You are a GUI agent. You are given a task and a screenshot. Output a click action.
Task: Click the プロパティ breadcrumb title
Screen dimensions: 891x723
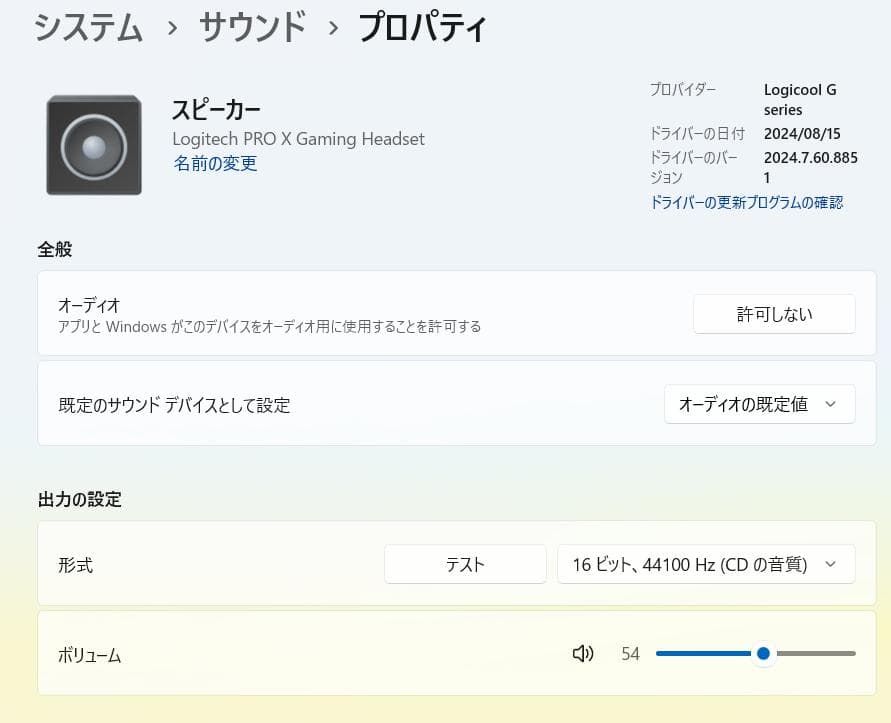(423, 27)
